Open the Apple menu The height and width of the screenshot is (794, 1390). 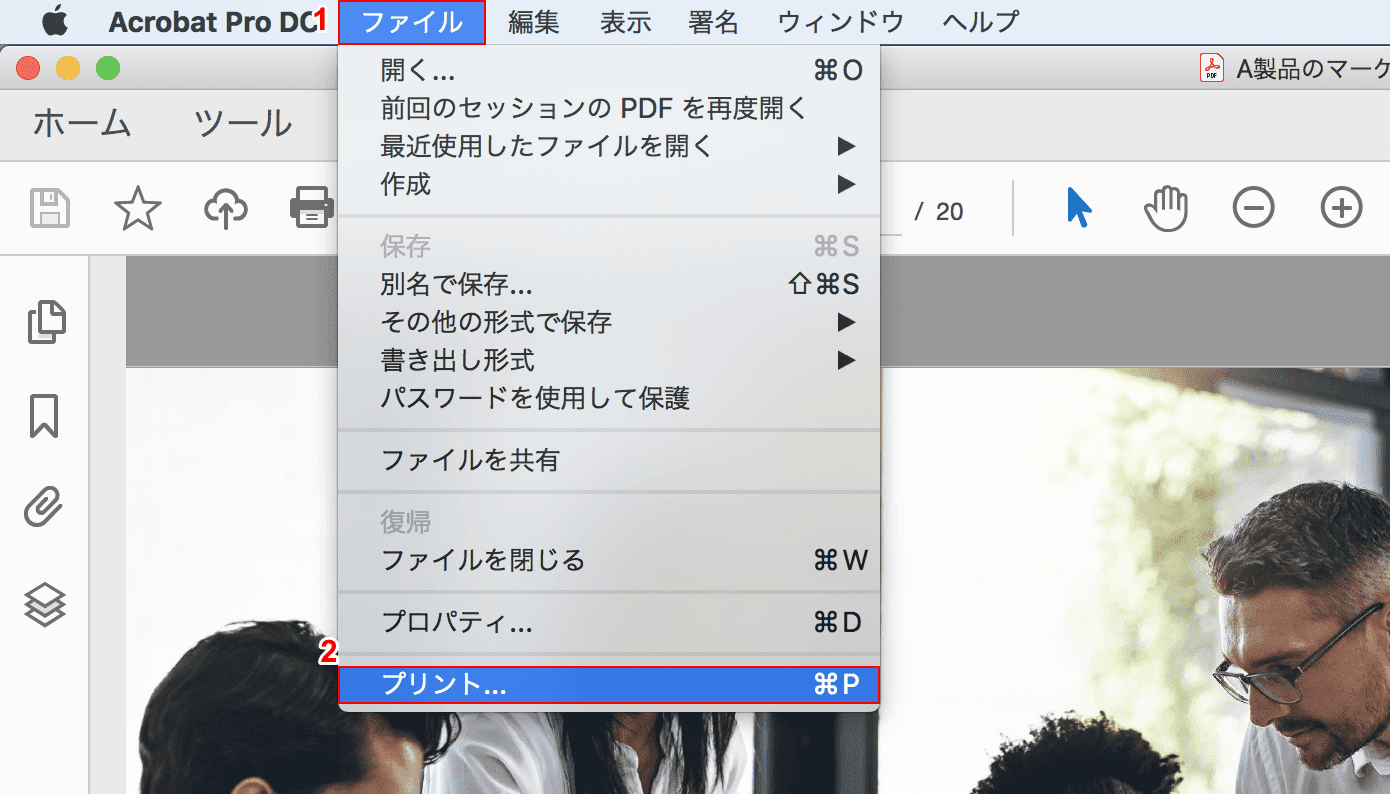click(55, 21)
